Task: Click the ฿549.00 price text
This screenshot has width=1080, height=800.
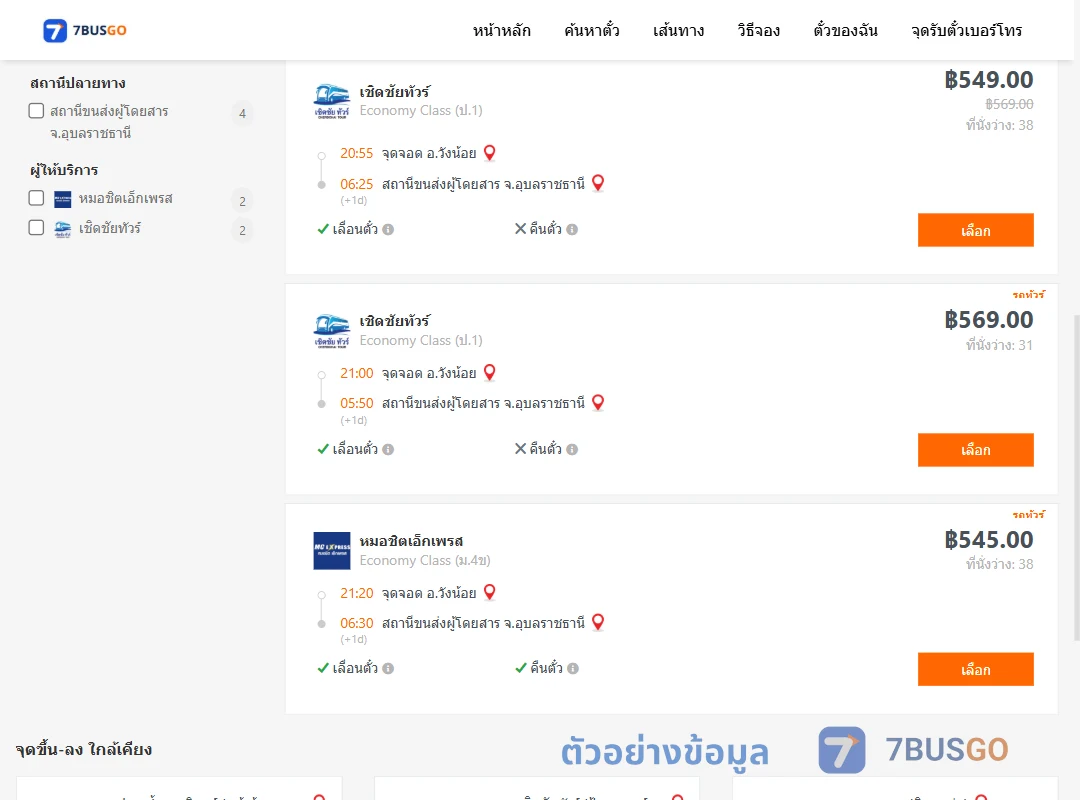Action: [988, 80]
